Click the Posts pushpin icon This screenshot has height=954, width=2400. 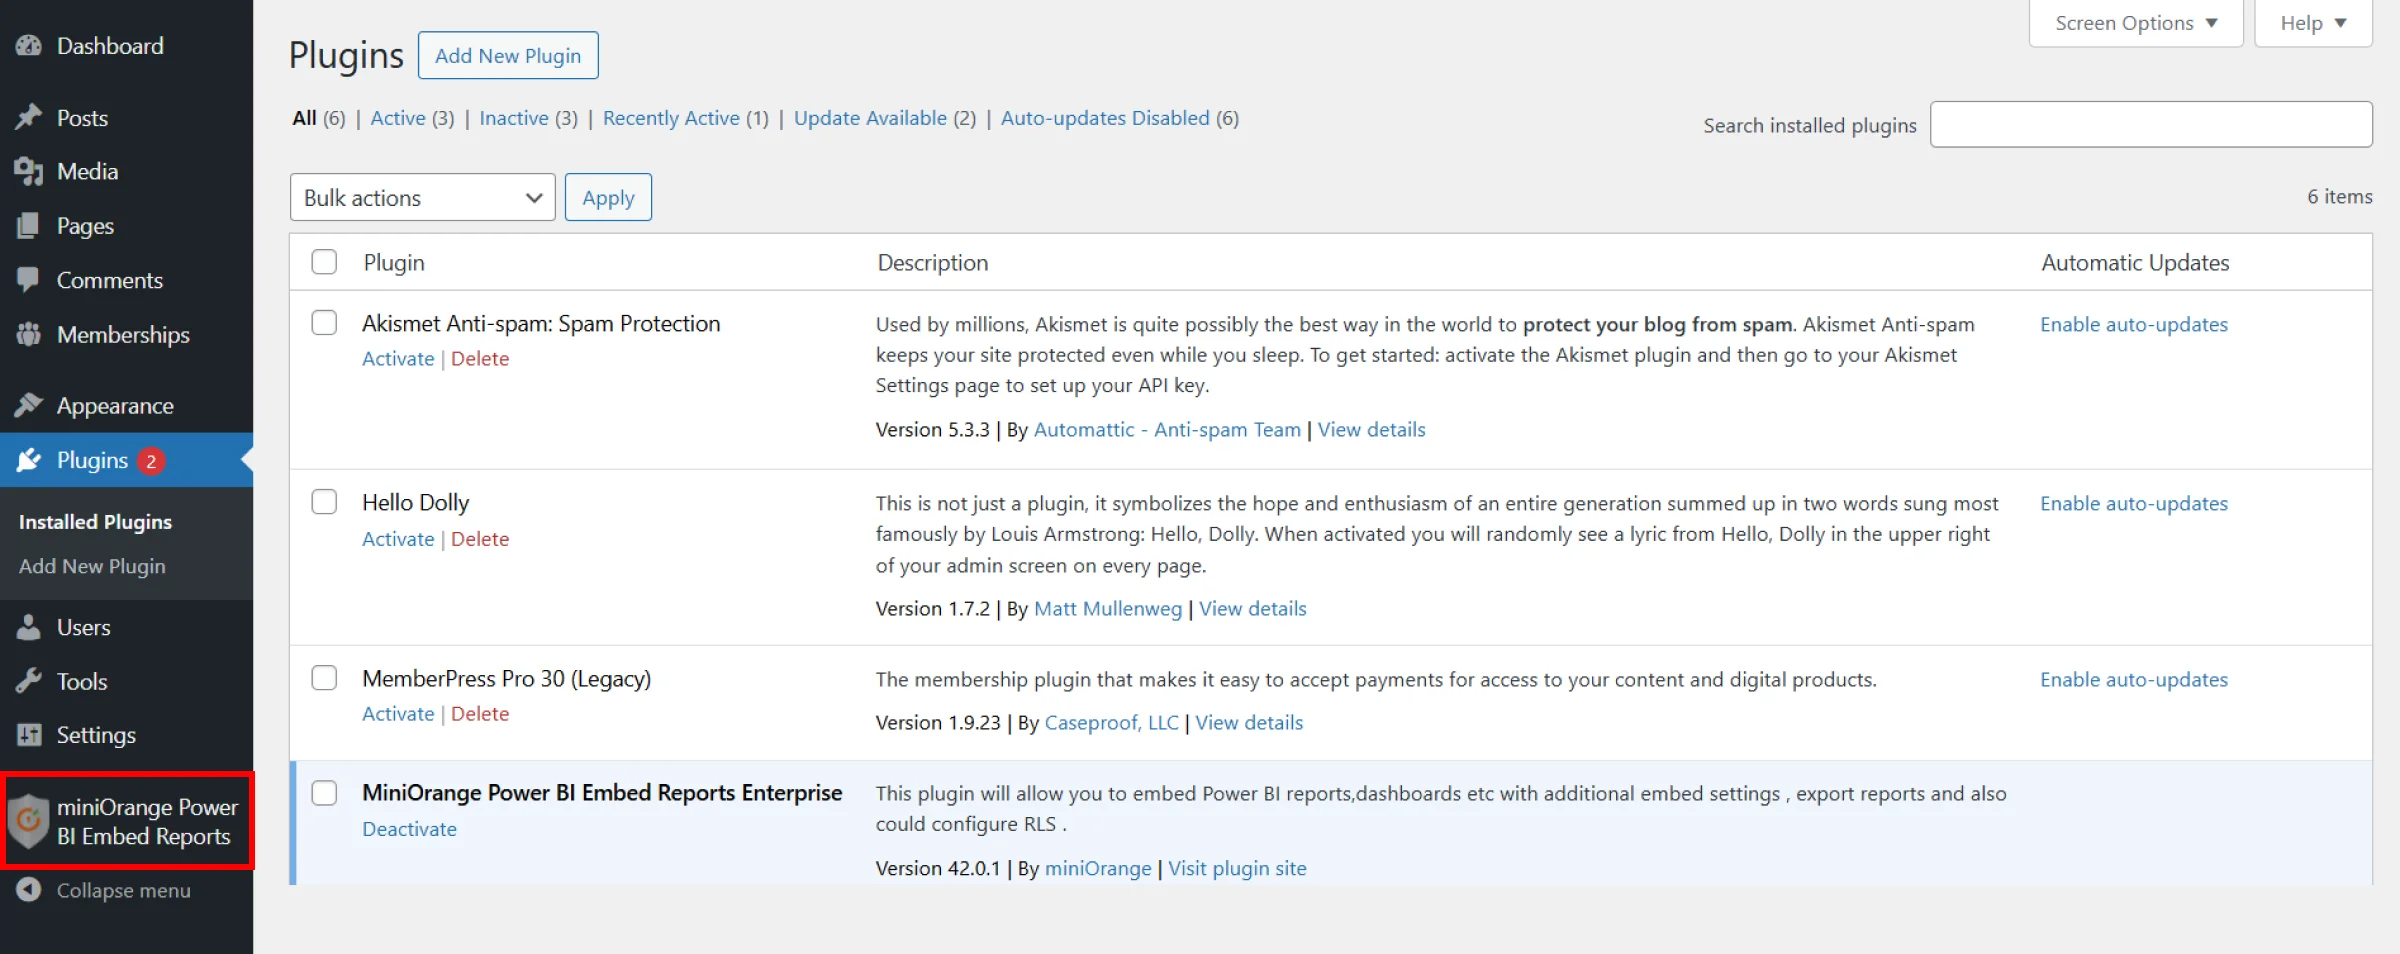(x=29, y=117)
